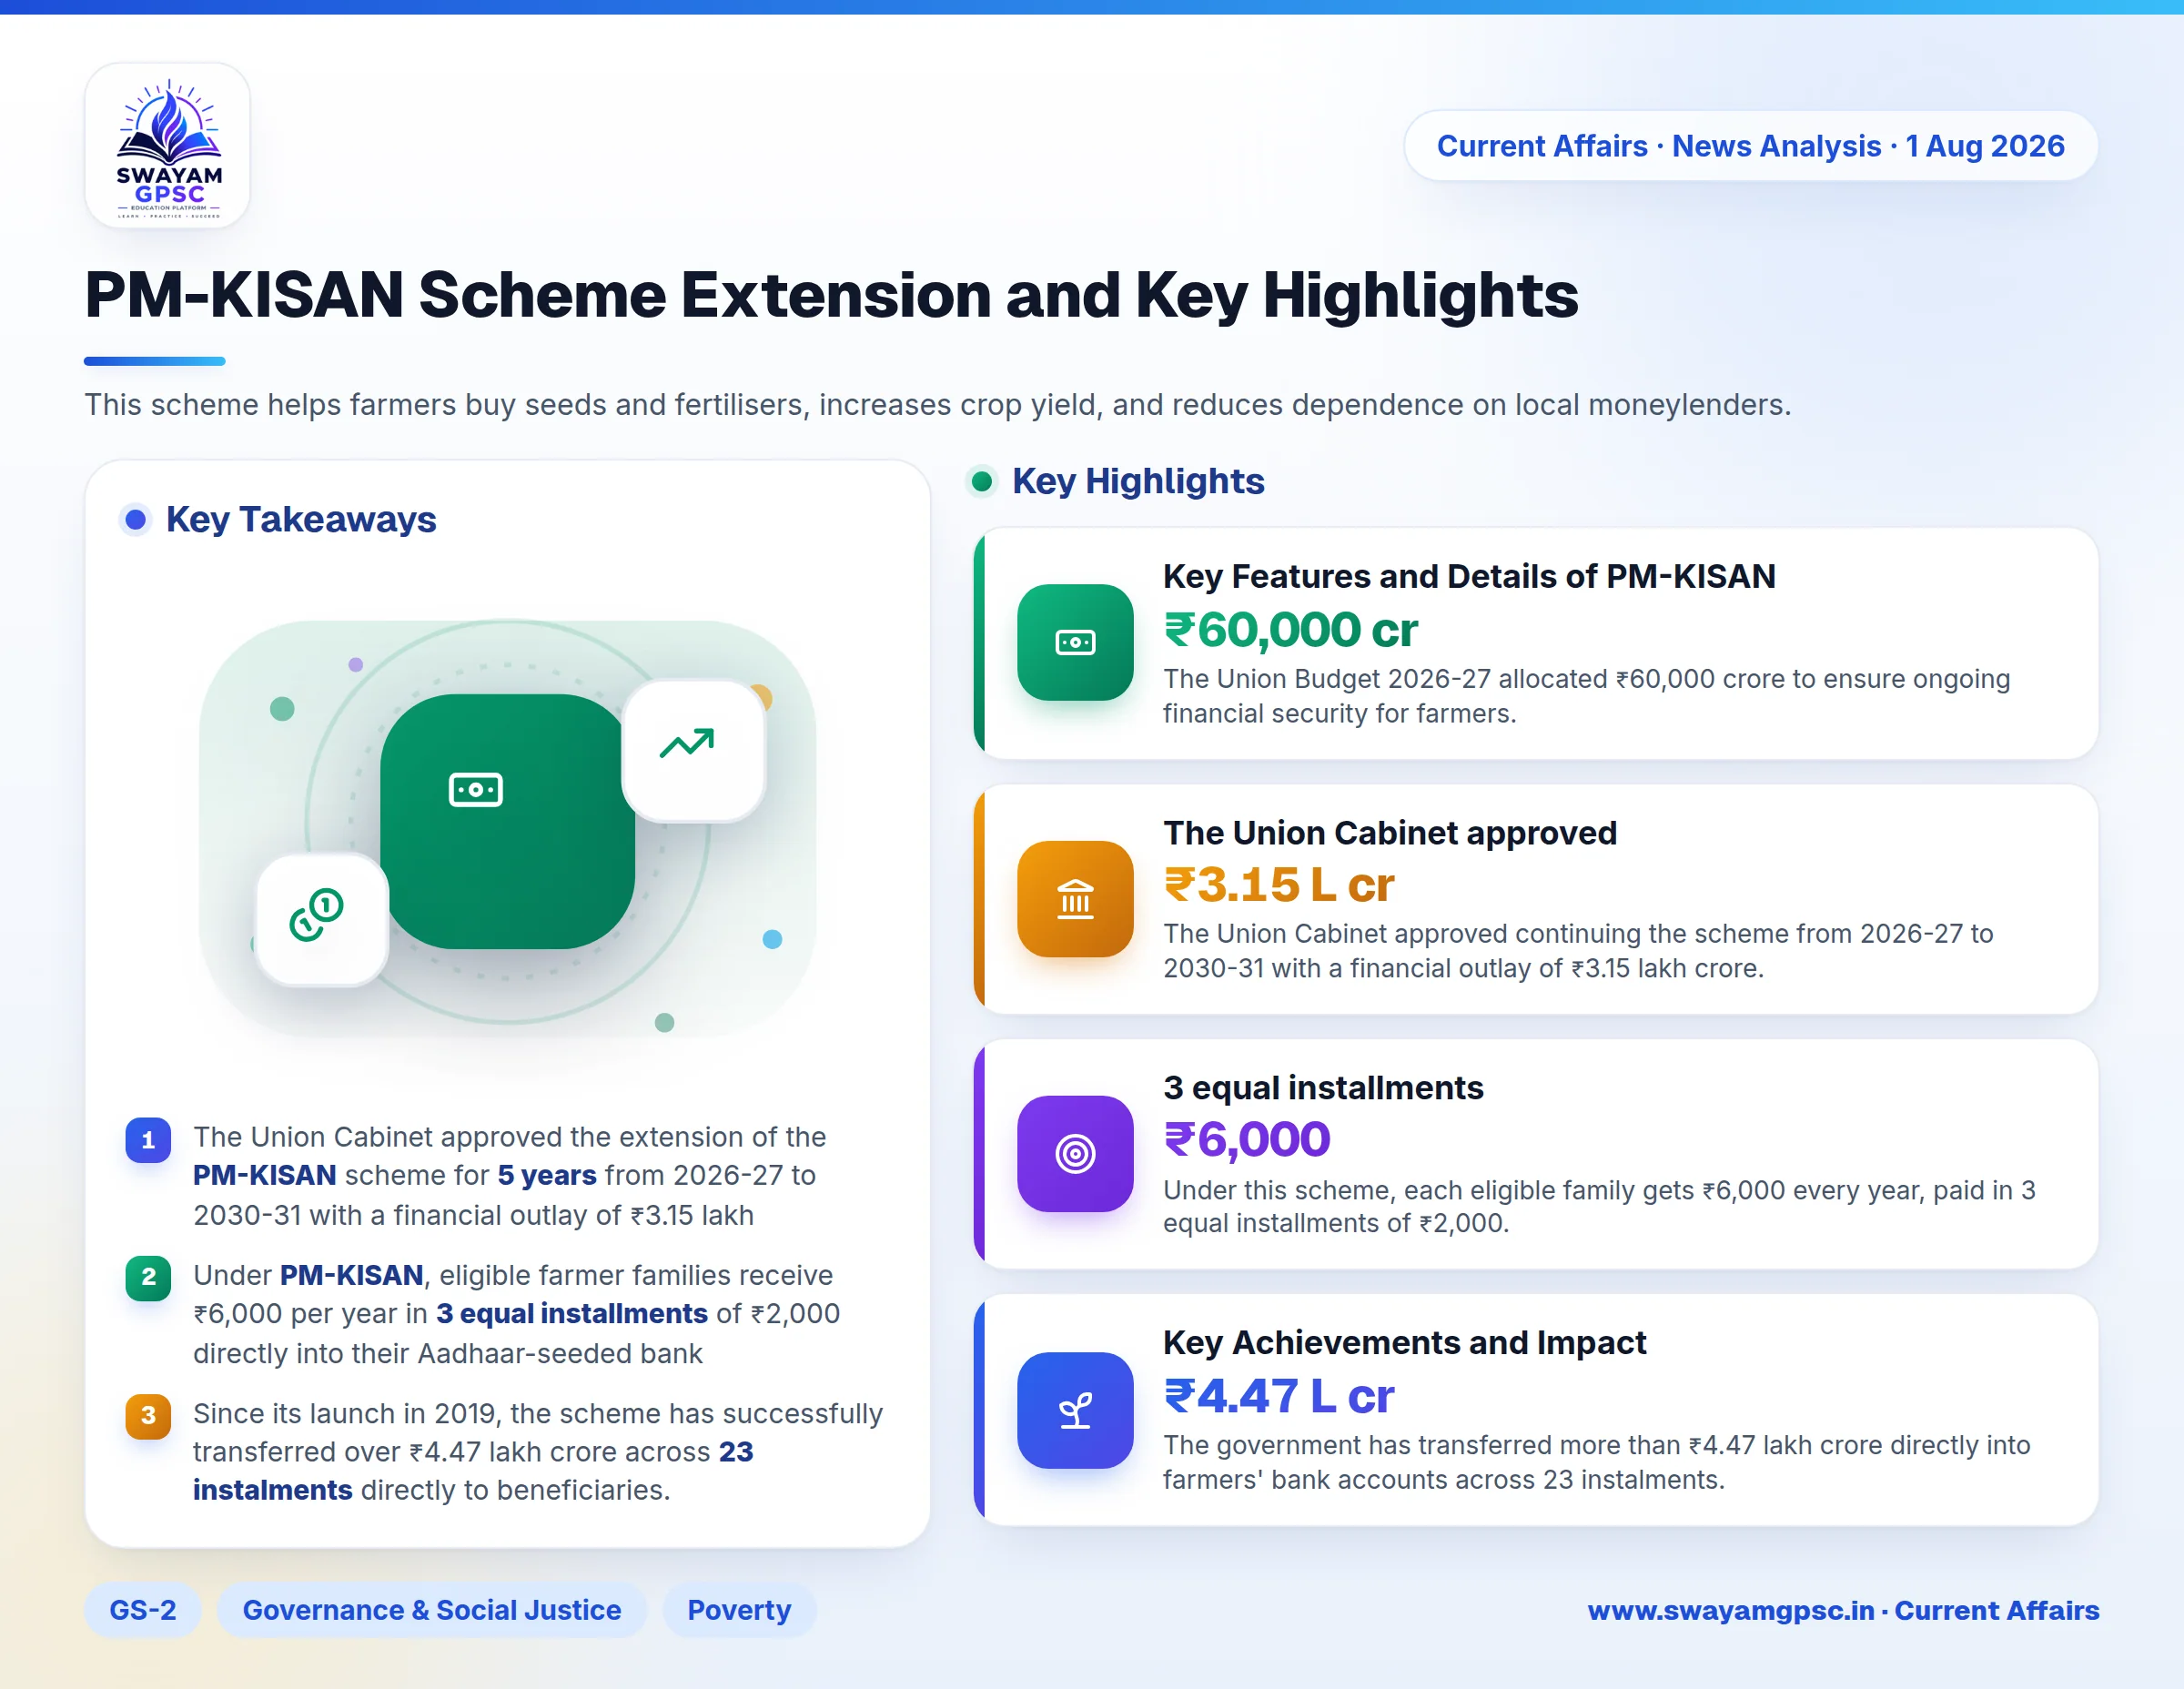The height and width of the screenshot is (1689, 2184).
Task: Click 'Key Features and Details of PM-KISAN' heading
Action: click(1469, 576)
